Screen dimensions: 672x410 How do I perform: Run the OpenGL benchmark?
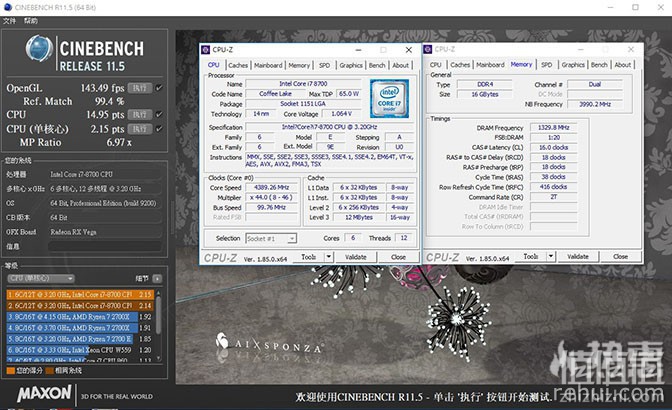(140, 88)
